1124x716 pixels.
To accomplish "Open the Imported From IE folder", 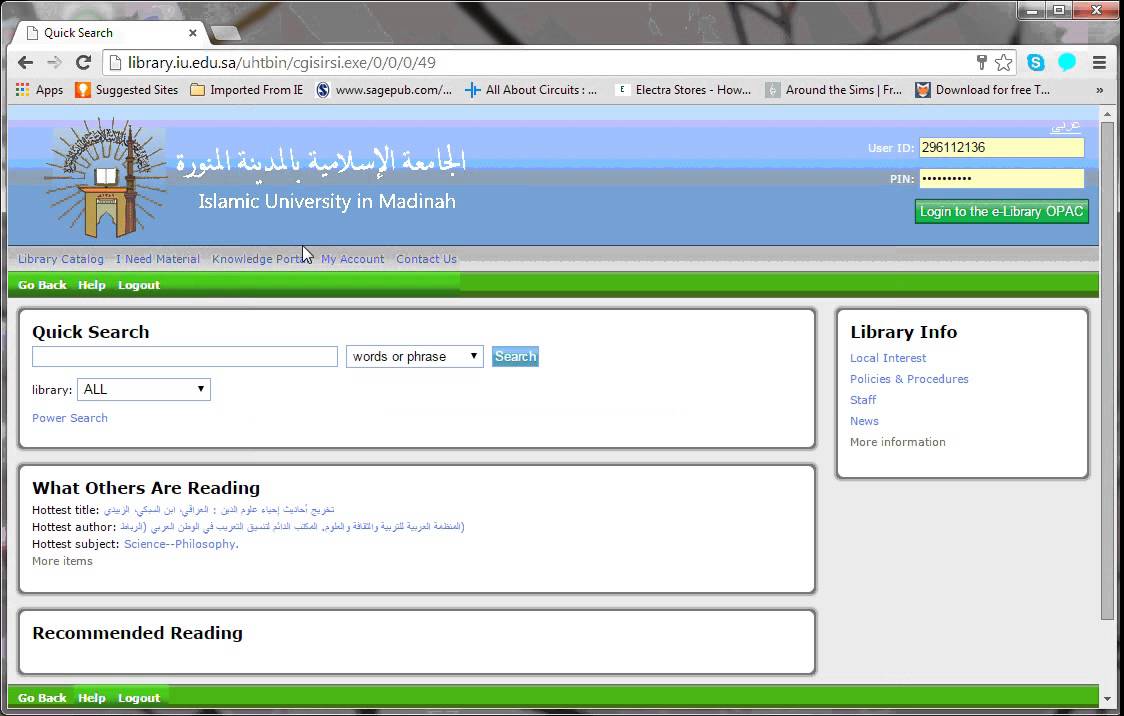I will point(247,90).
